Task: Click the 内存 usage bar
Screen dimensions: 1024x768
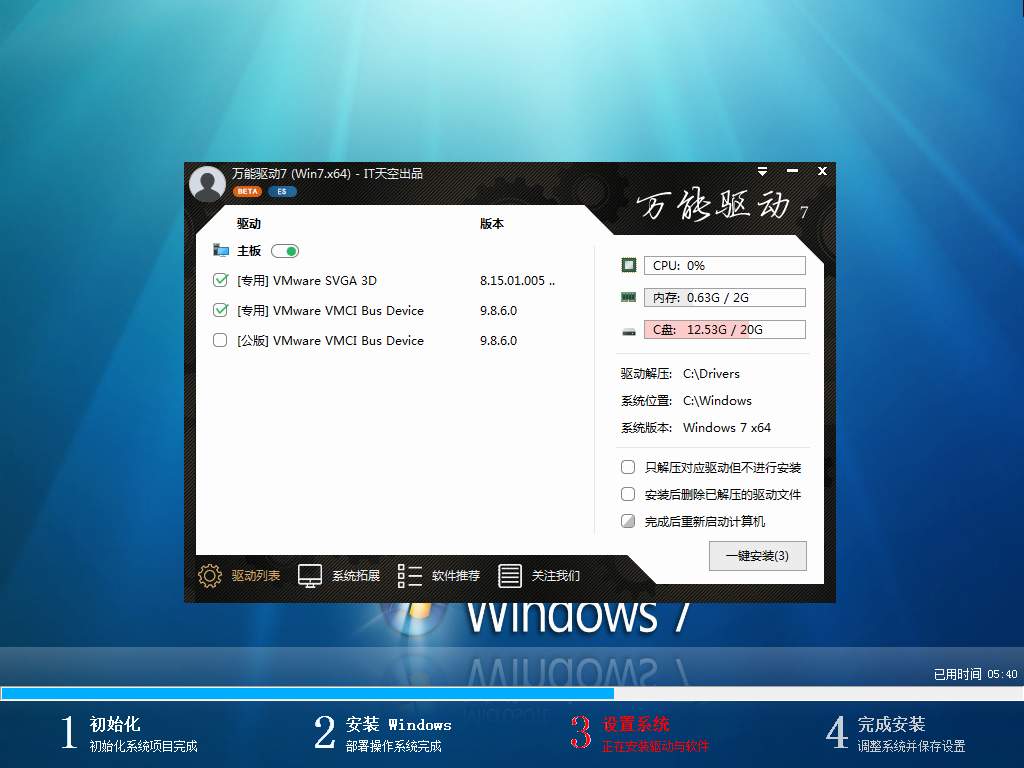Action: pyautogui.click(x=725, y=297)
